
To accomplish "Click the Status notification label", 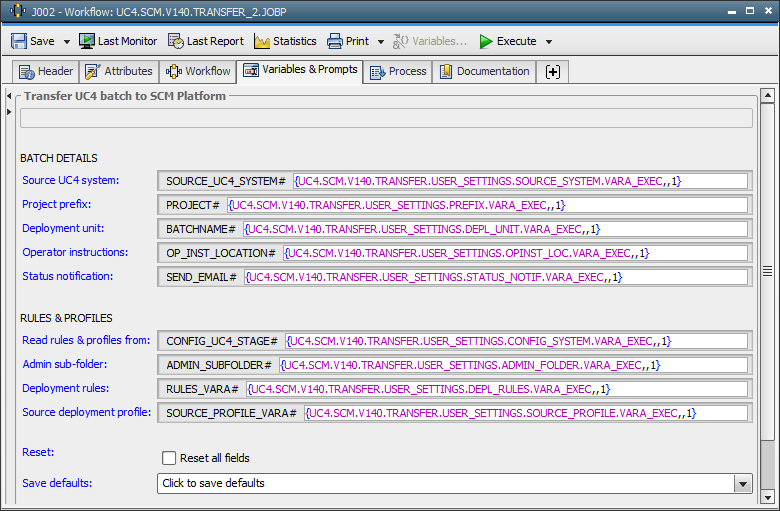I will click(68, 276).
